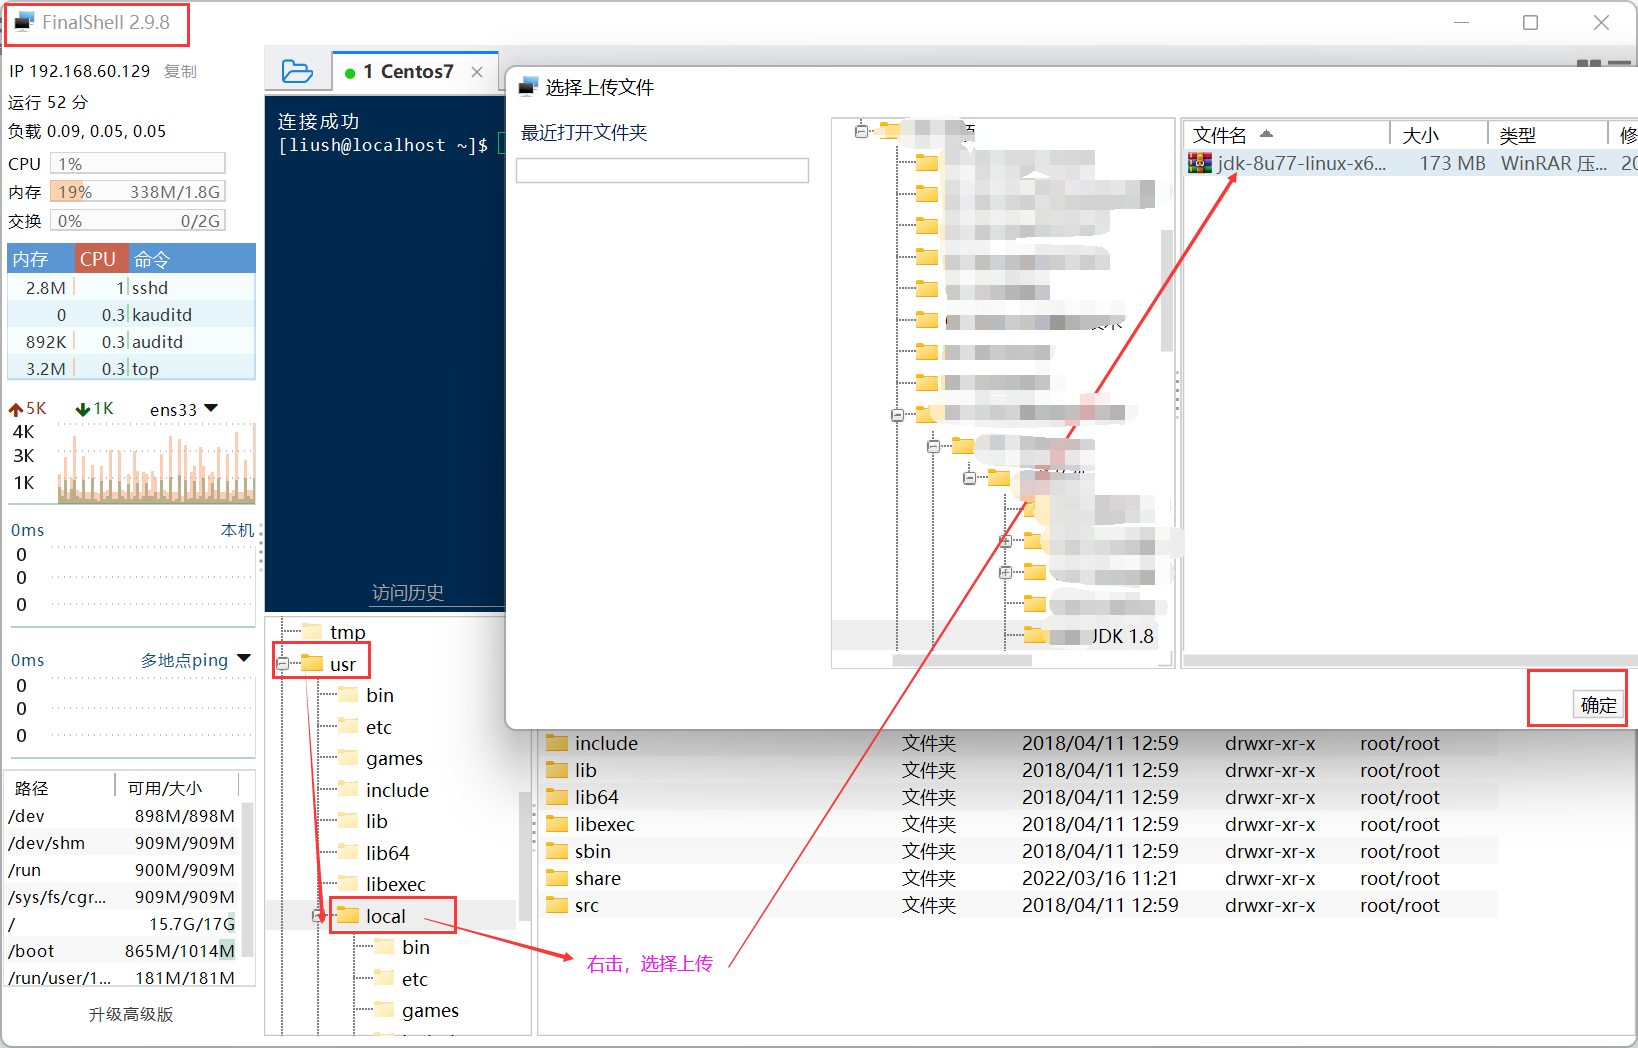
Task: Select the jdk-8u77-linux WinRAR file icon
Action: tap(1199, 163)
